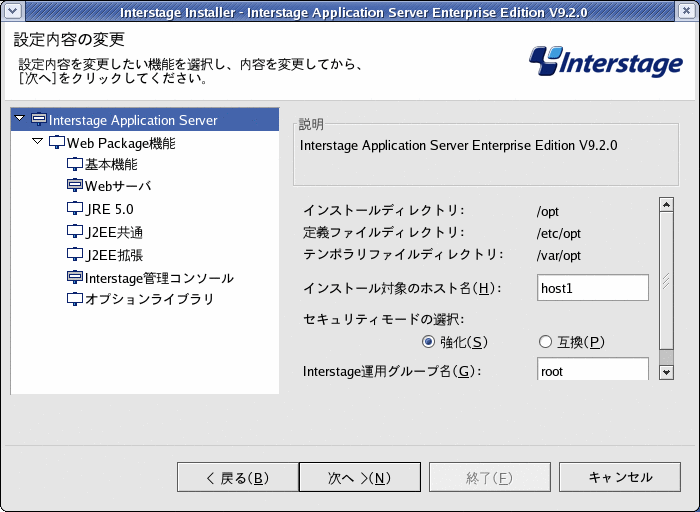This screenshot has width=700, height=512.
Task: Click the Interstage運用グループ名 input field
Action: (x=593, y=369)
